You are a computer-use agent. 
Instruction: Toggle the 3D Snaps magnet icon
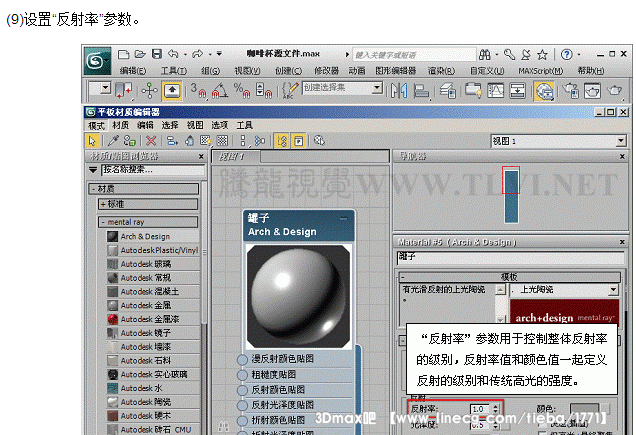198,90
